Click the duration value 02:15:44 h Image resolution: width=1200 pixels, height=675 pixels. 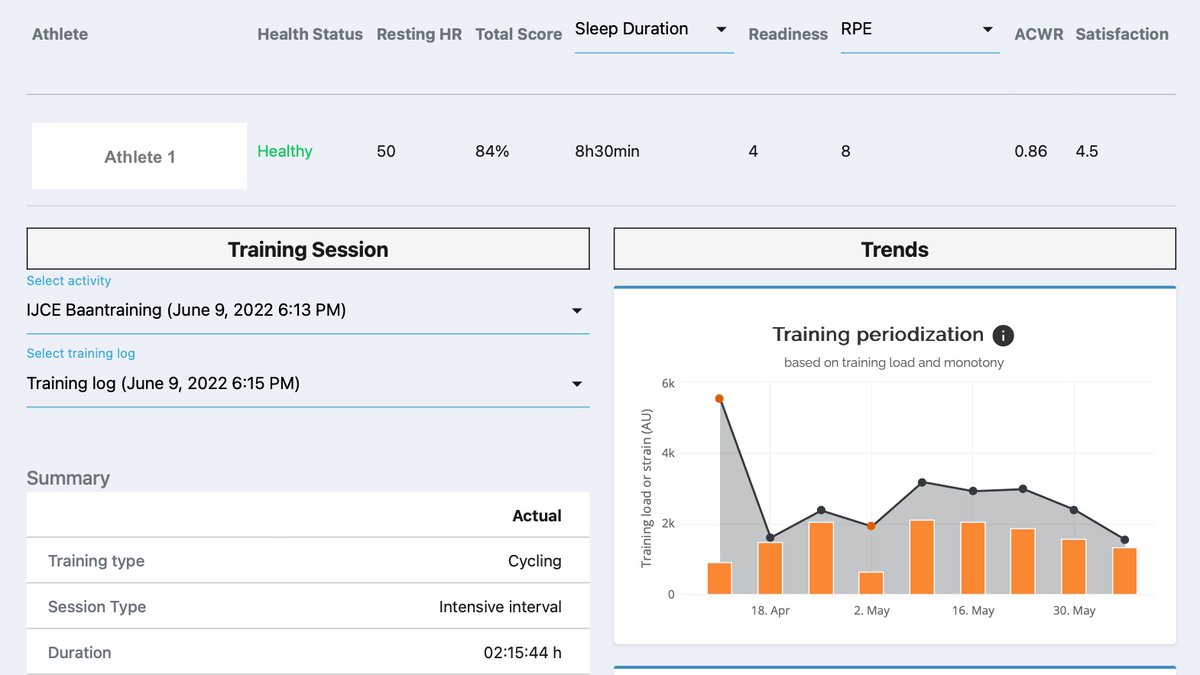point(523,653)
